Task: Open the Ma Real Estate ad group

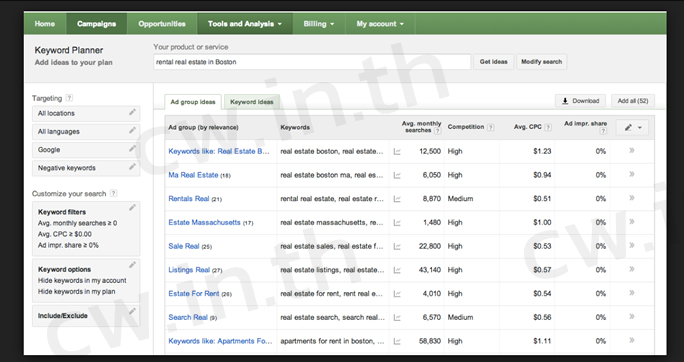Action: pos(193,175)
